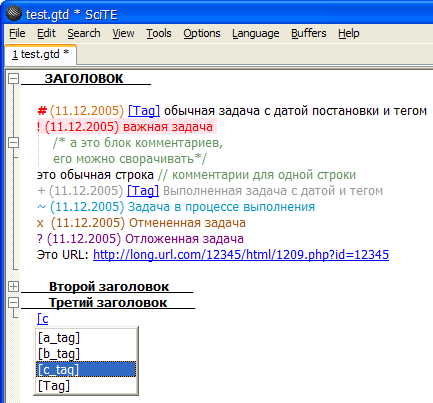The image size is (433, 403).
Task: Select the test.gtd file tab
Action: point(41,54)
